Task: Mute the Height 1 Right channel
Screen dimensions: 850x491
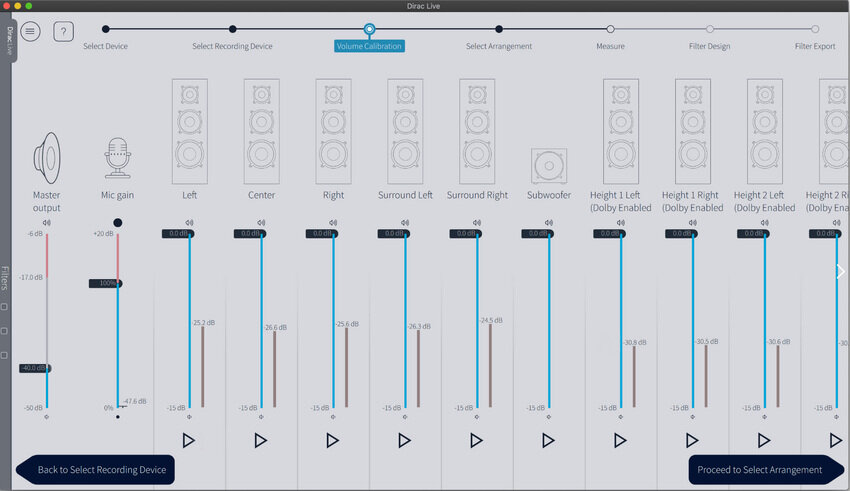Action: coord(692,223)
